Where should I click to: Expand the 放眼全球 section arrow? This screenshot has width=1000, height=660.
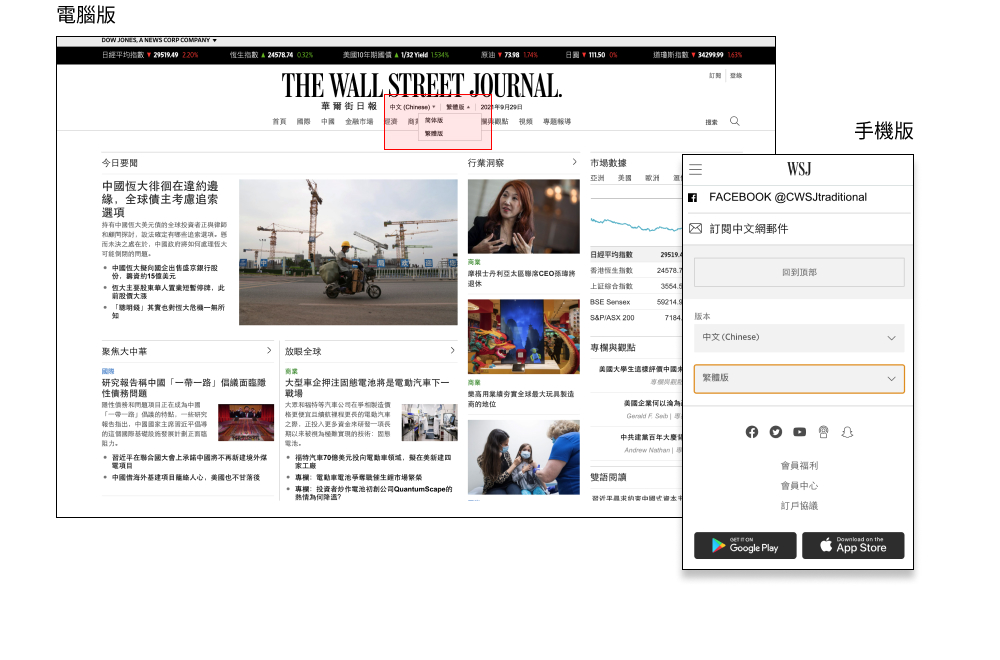coord(453,351)
